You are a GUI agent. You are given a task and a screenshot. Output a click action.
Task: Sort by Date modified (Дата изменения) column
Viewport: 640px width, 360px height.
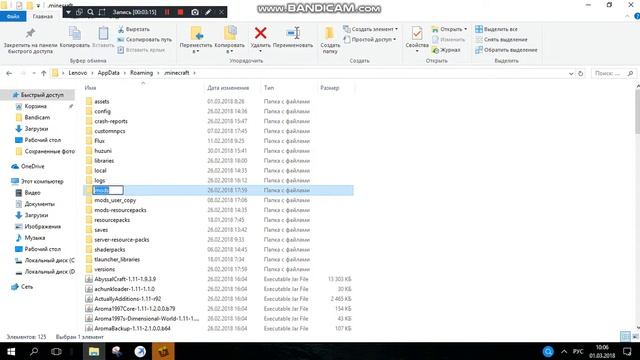(x=228, y=88)
